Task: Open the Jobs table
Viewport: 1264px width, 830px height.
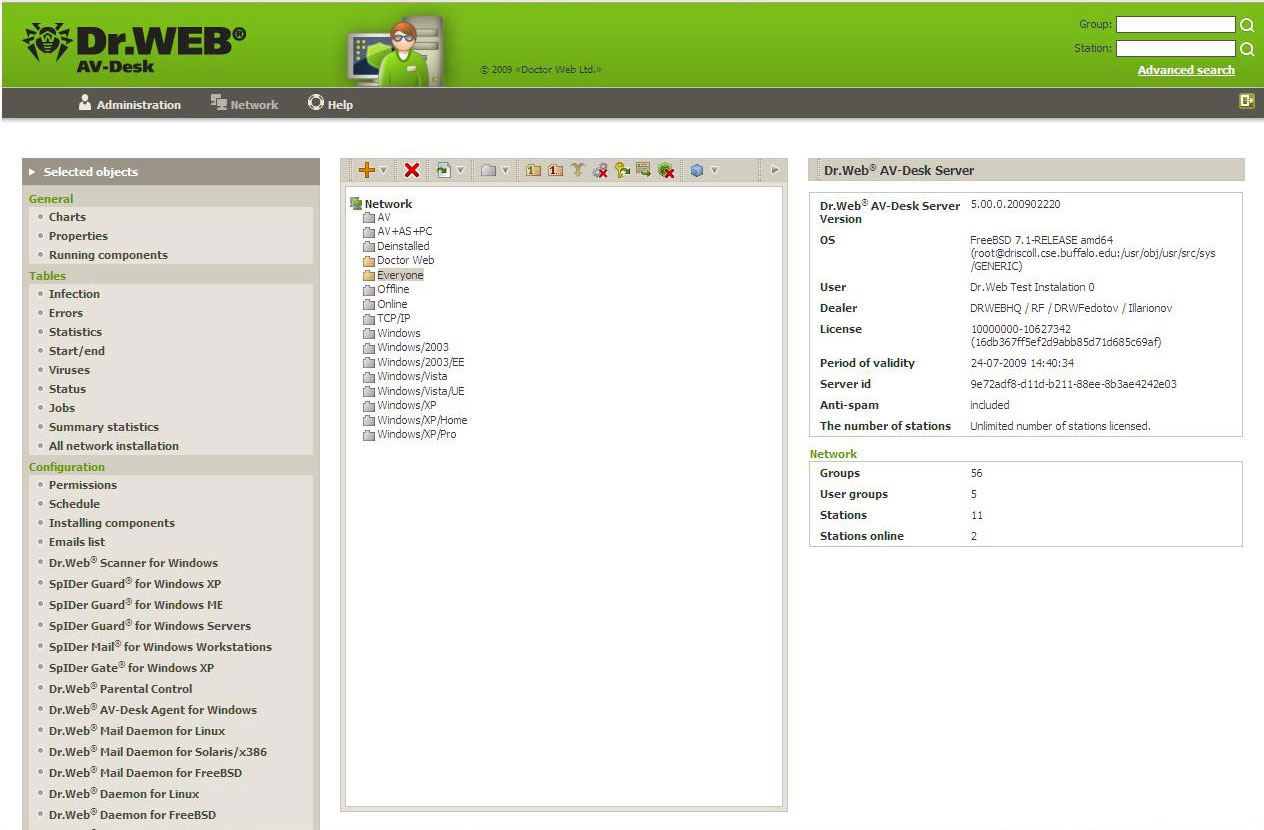Action: pos(62,408)
